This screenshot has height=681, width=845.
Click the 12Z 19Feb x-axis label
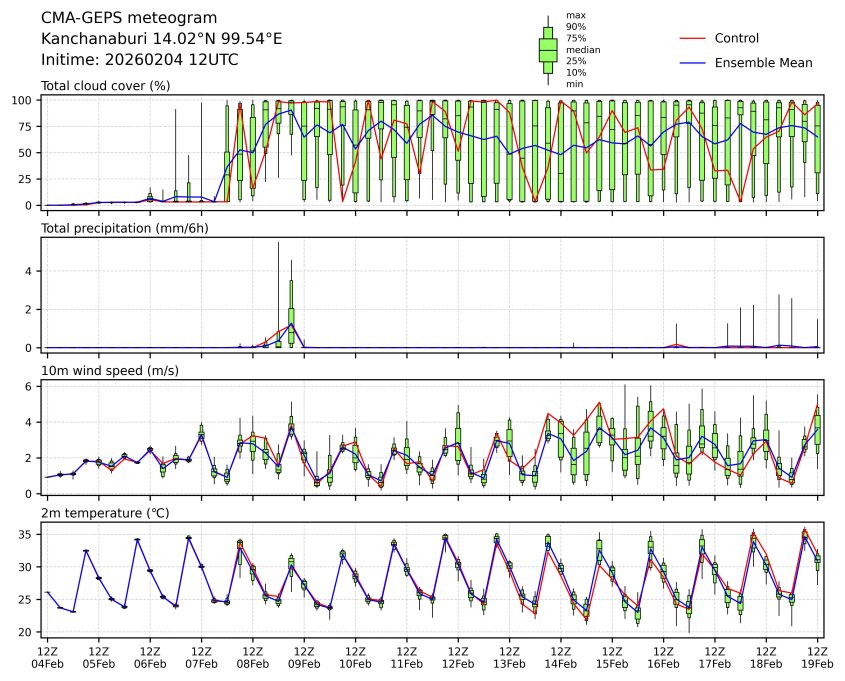click(x=818, y=656)
